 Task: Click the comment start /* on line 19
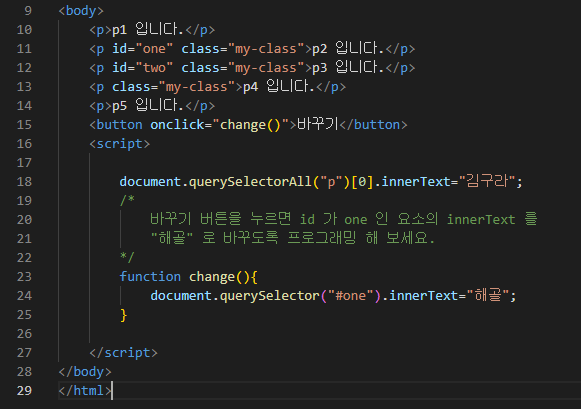[127, 200]
